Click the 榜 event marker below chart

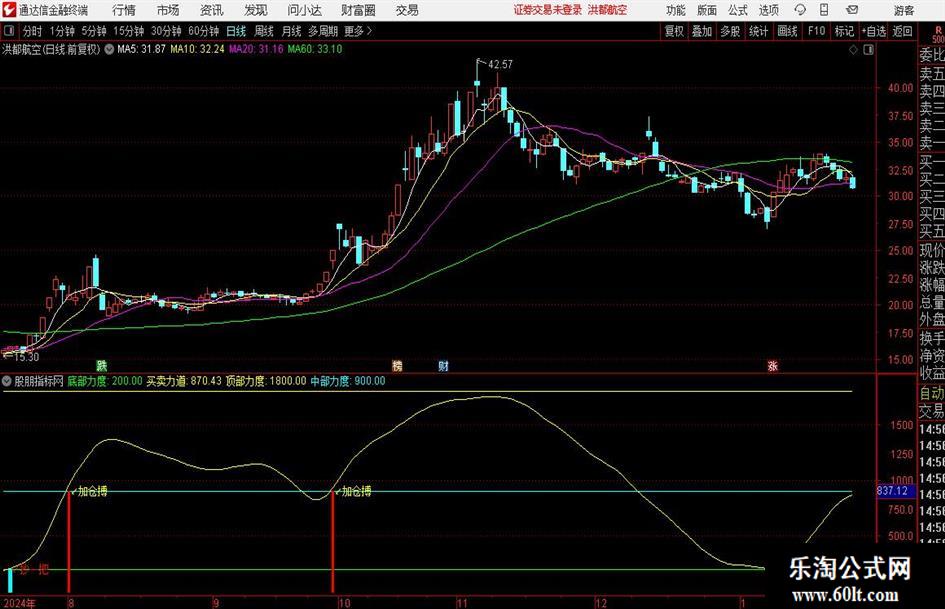(397, 365)
